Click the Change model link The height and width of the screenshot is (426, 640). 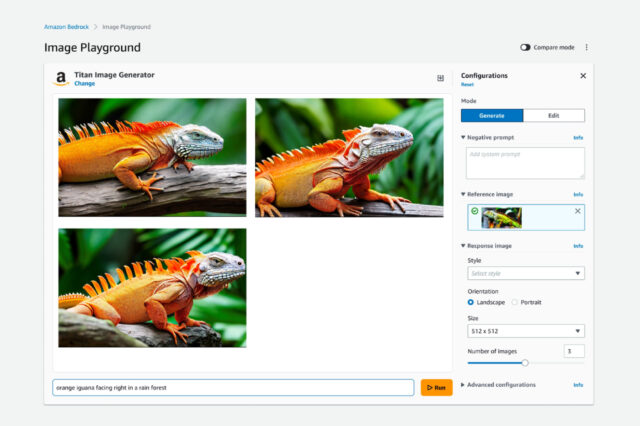coord(85,84)
